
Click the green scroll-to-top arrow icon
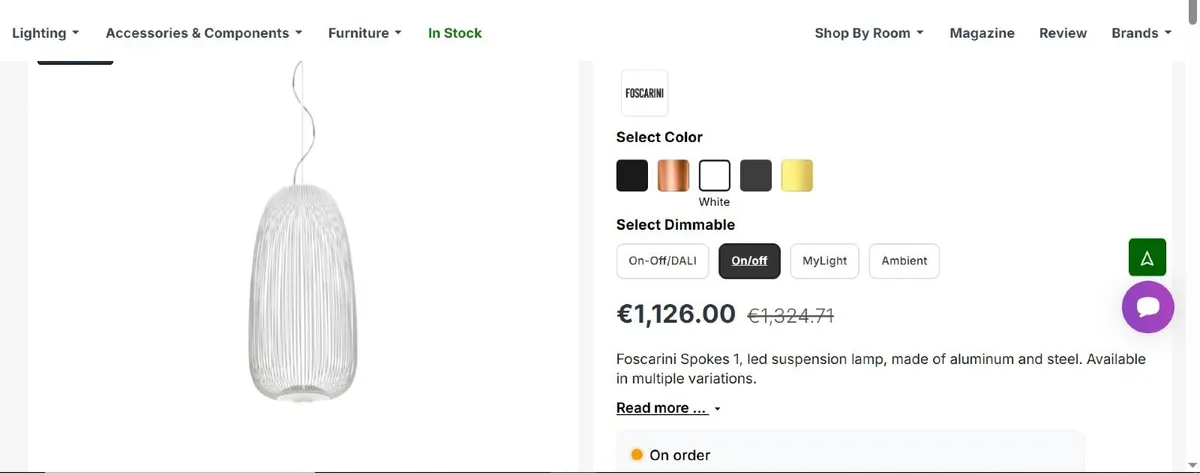(x=1147, y=258)
